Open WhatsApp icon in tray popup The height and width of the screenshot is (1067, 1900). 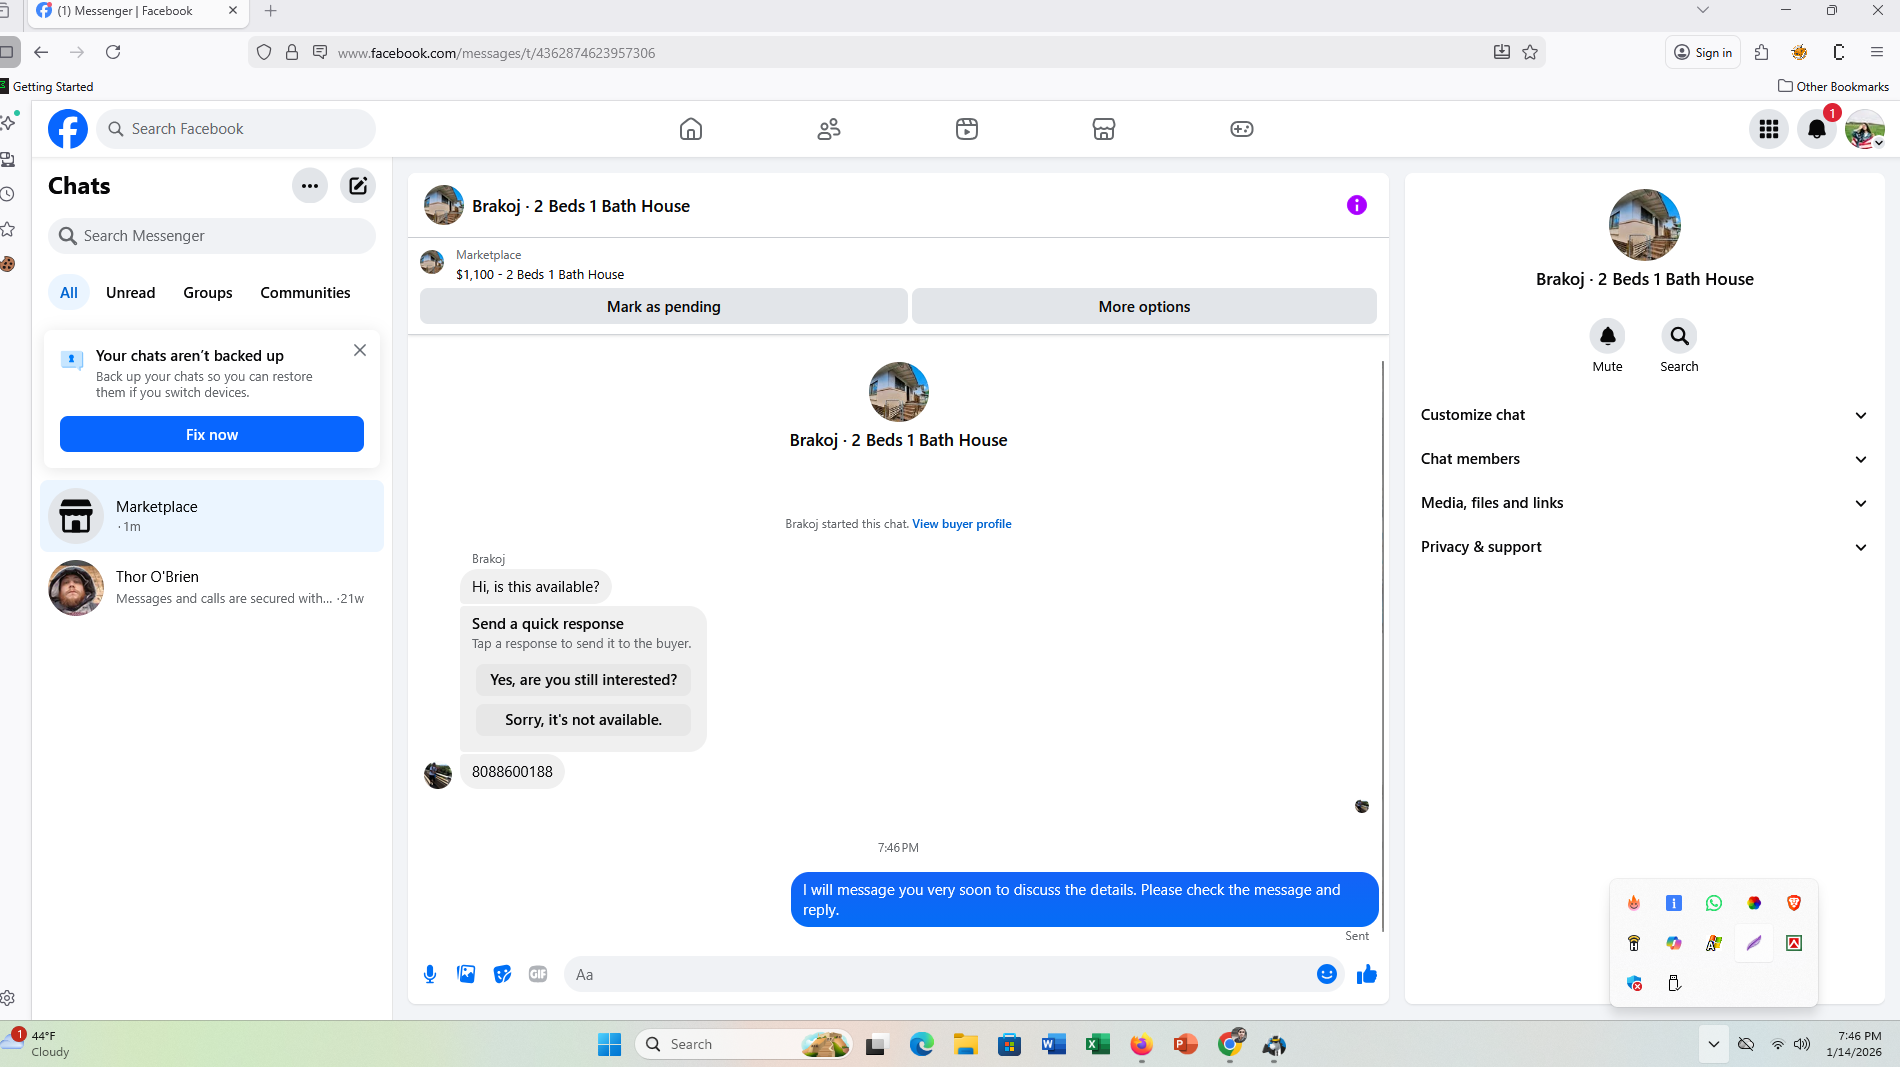[x=1714, y=903]
